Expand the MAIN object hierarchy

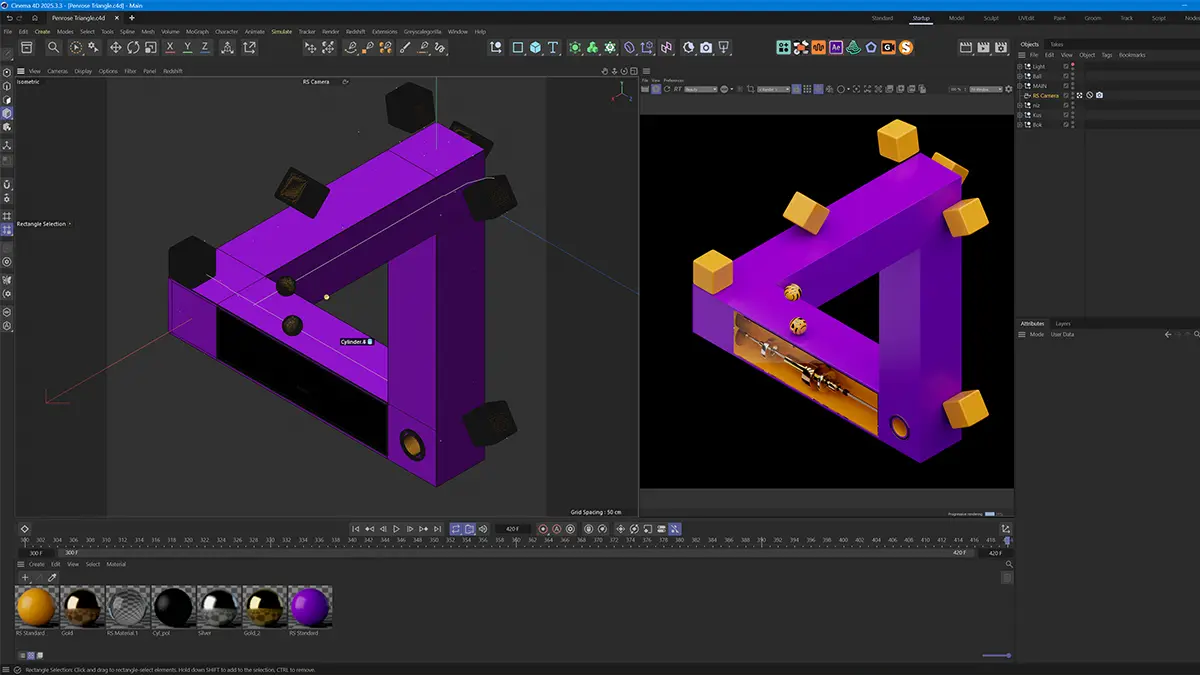pos(1020,86)
